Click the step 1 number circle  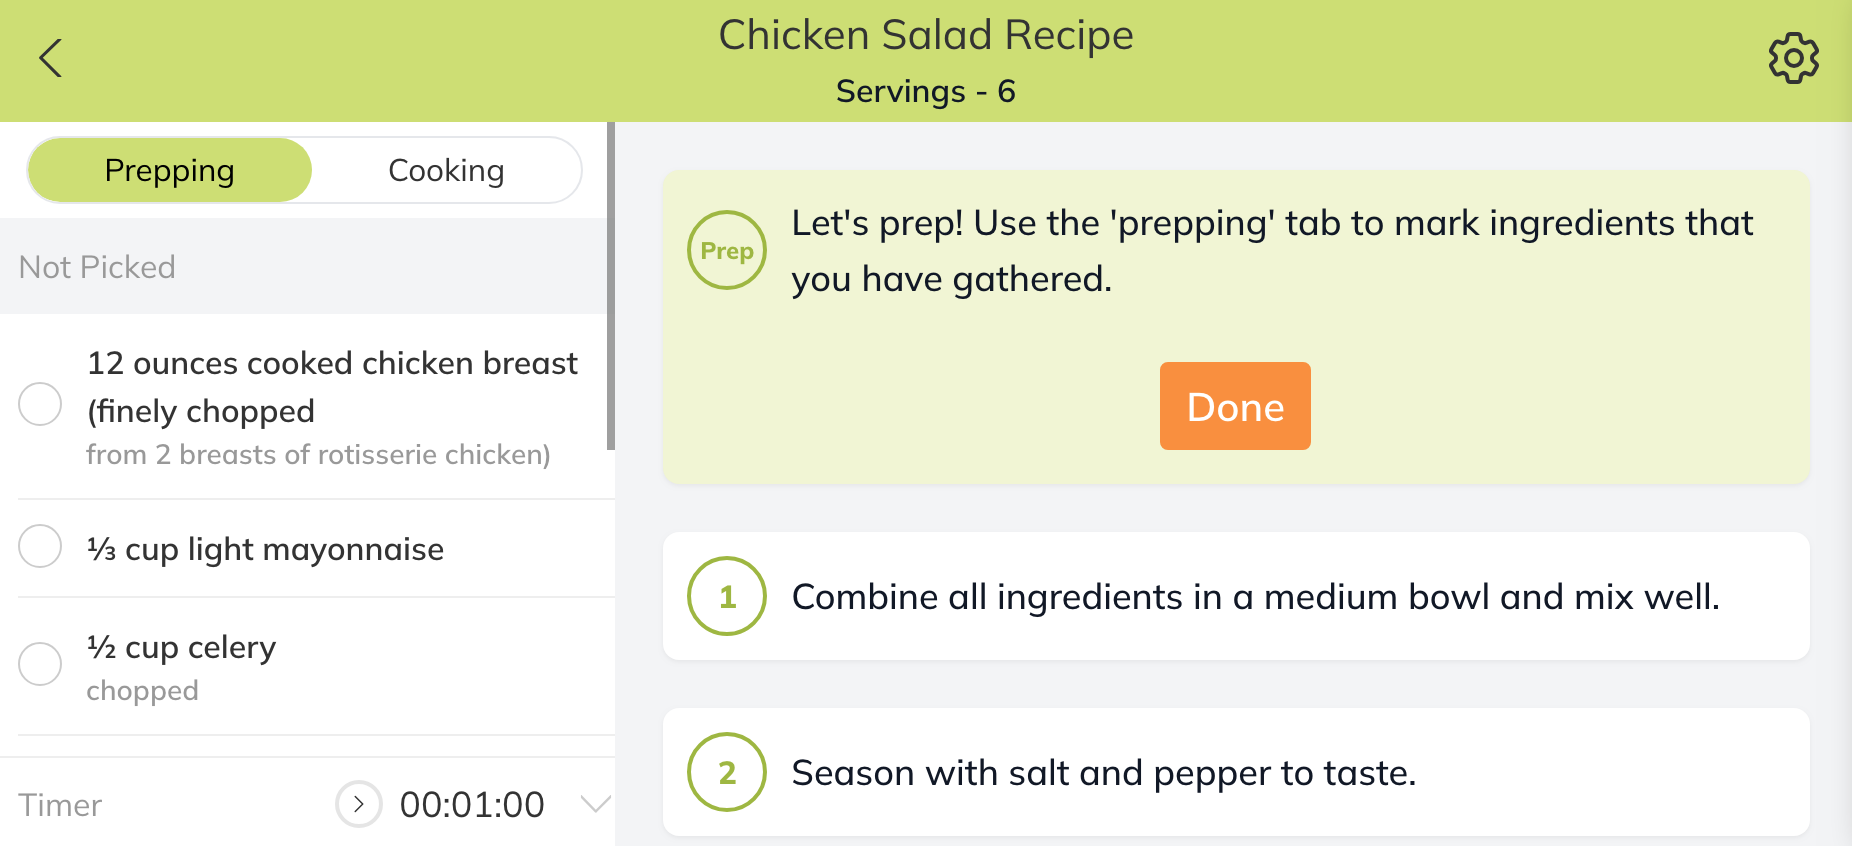(727, 596)
